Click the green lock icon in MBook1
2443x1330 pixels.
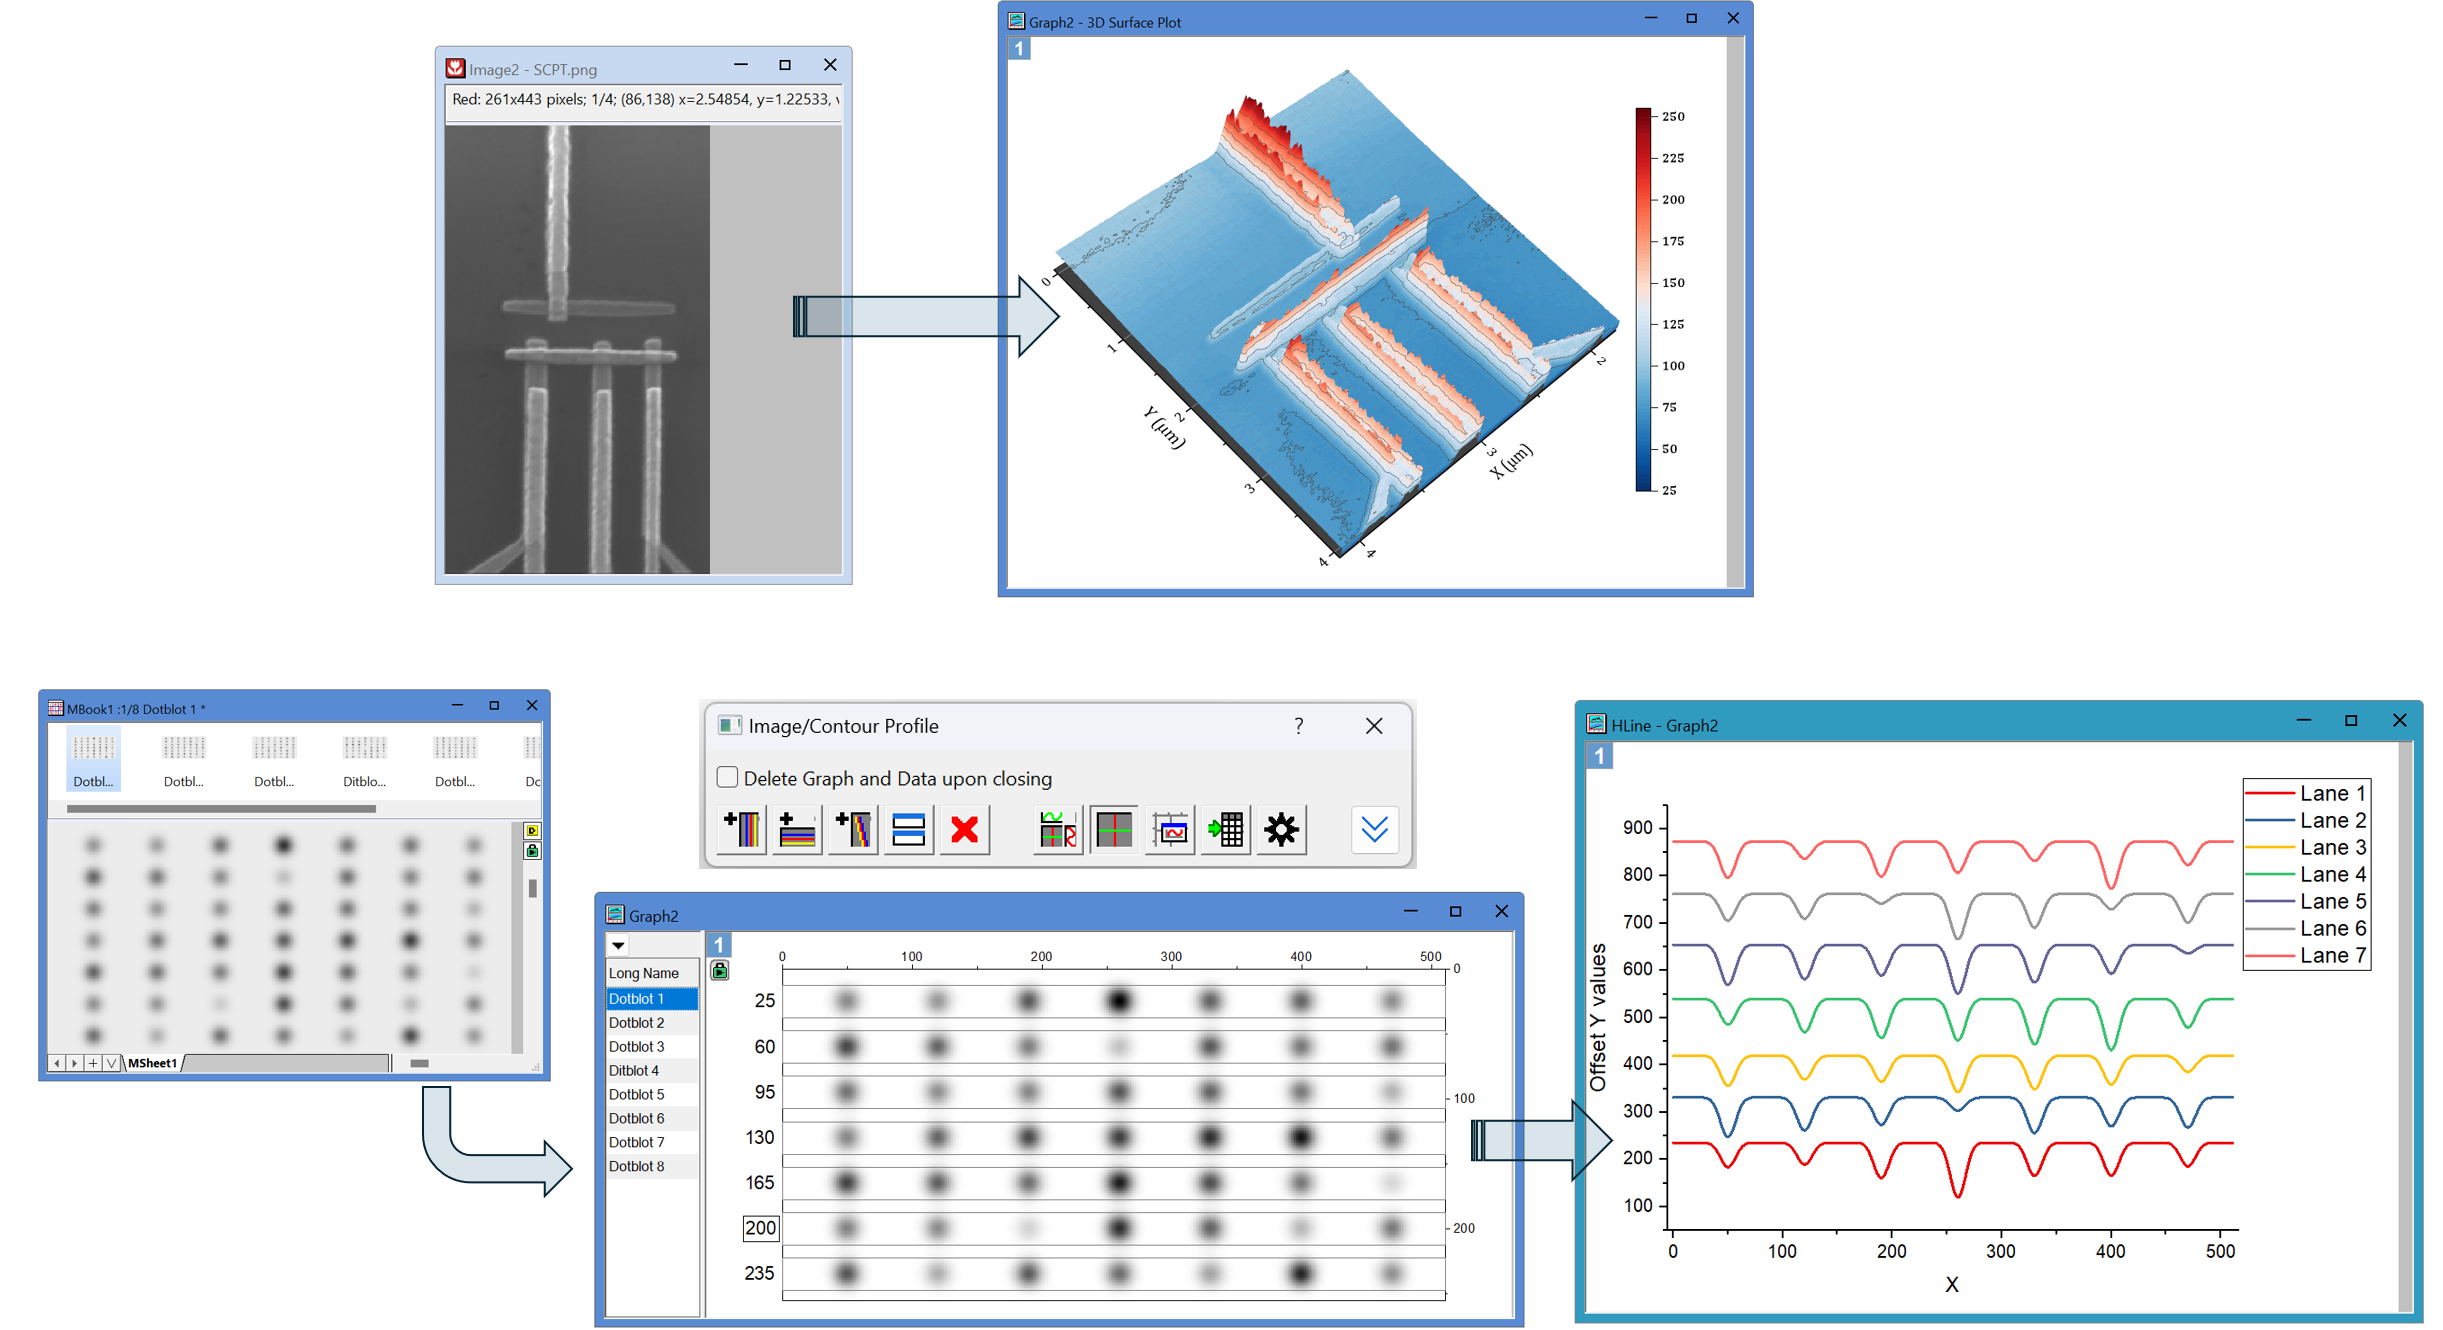coord(532,851)
